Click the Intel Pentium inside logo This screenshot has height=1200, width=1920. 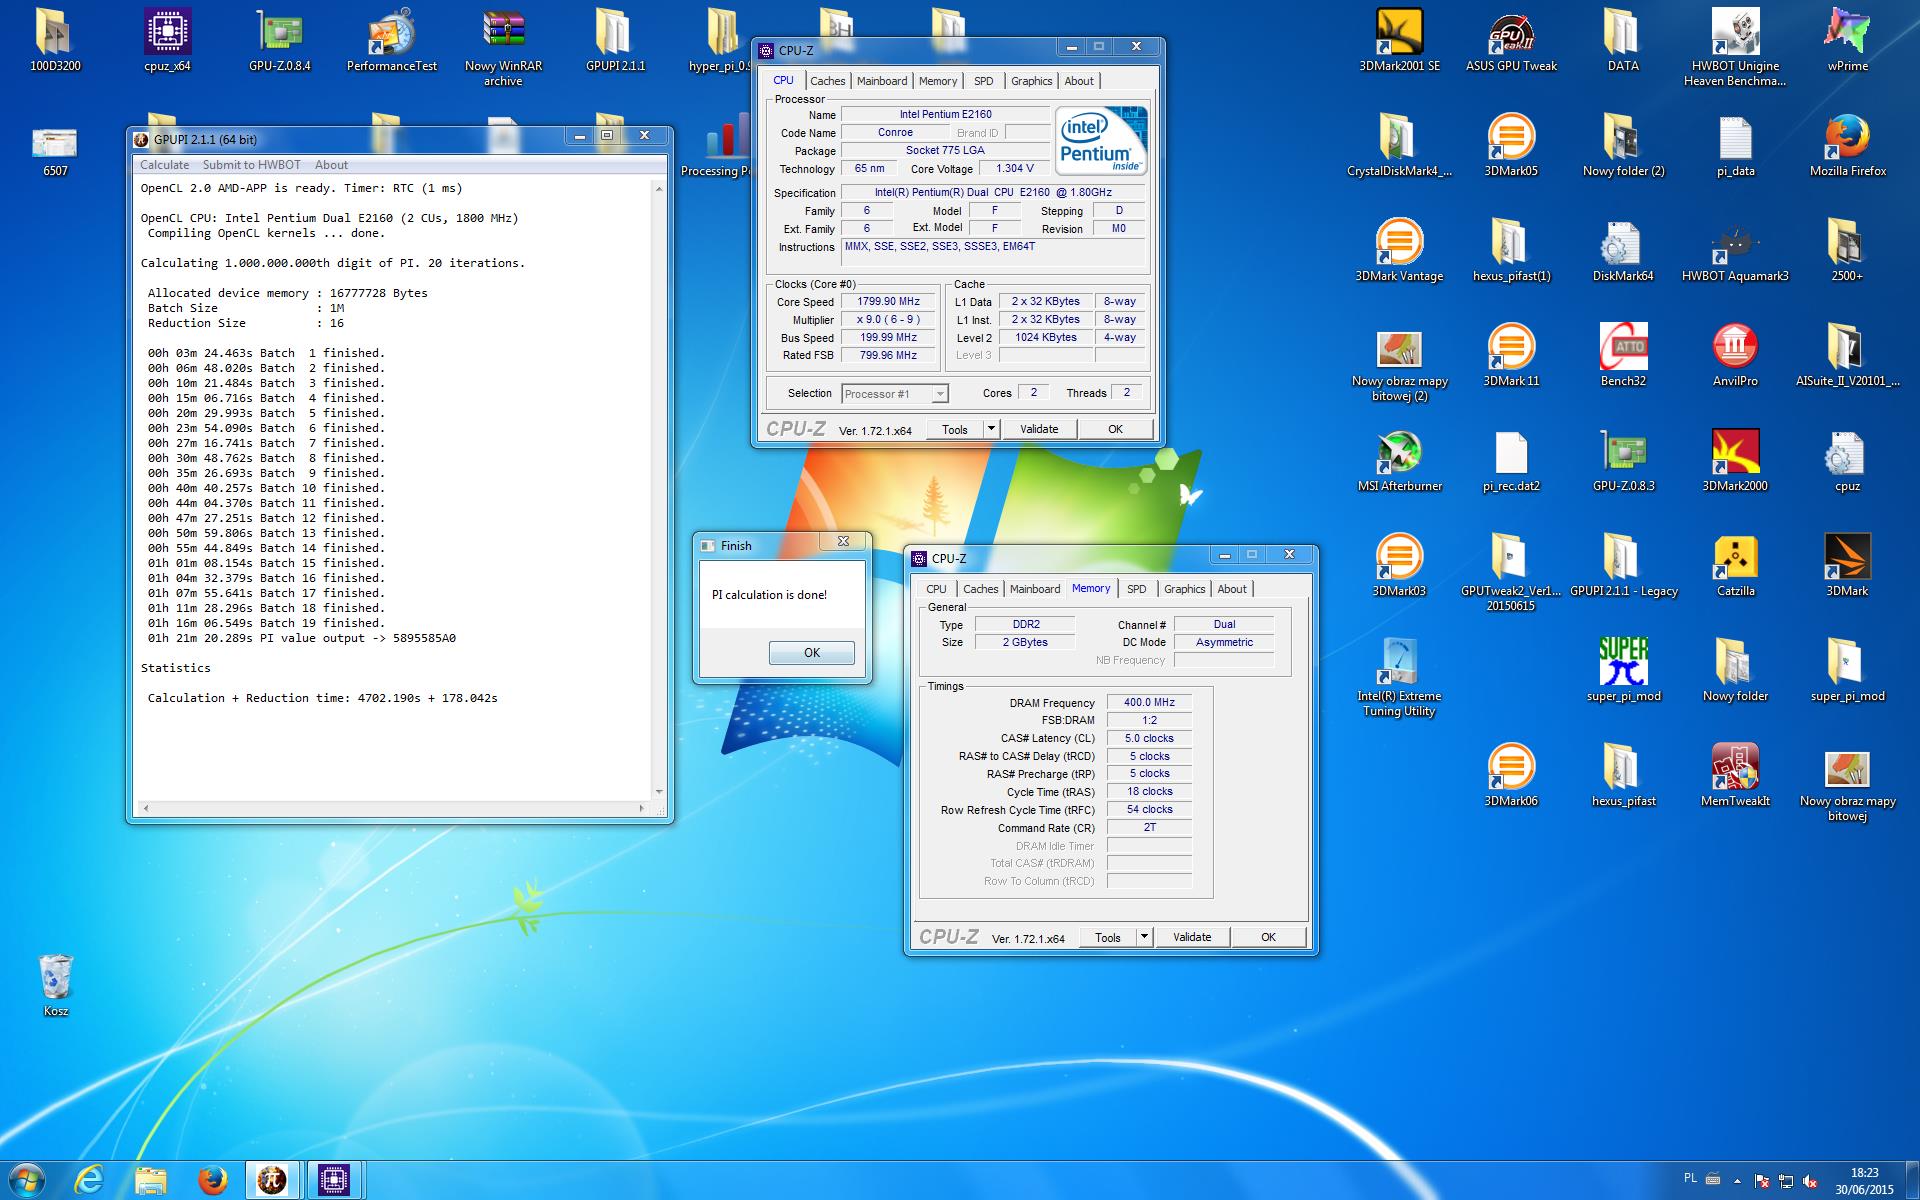pos(1102,141)
